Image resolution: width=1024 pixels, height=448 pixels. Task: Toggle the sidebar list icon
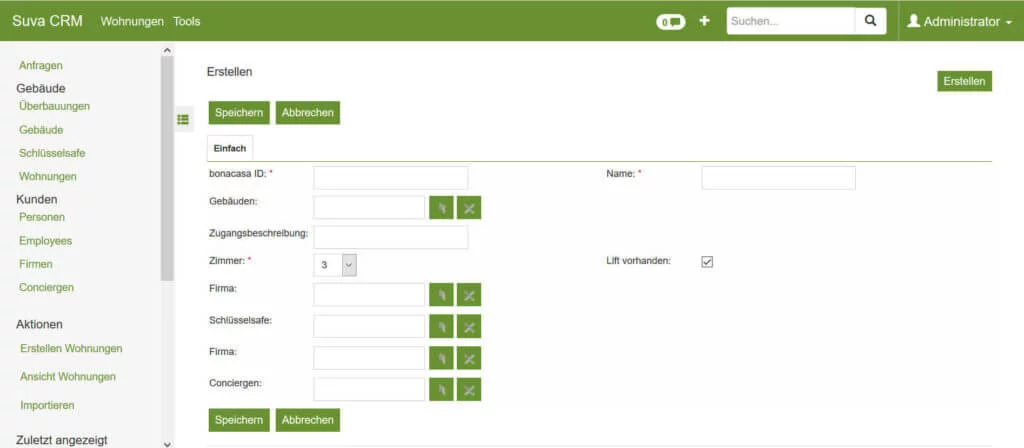(183, 119)
